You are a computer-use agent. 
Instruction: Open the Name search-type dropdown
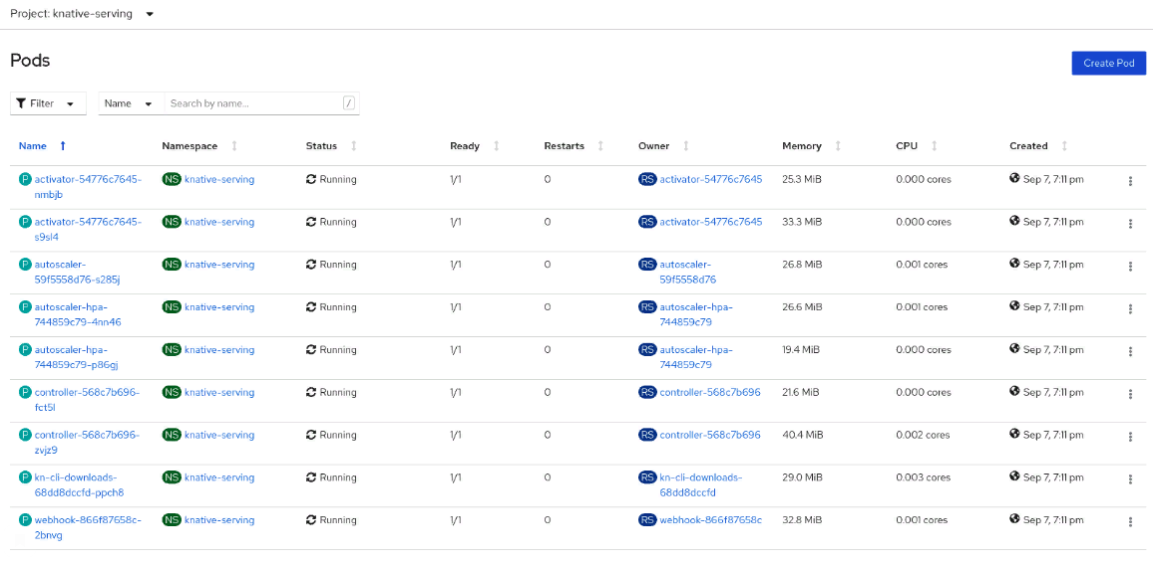130,103
